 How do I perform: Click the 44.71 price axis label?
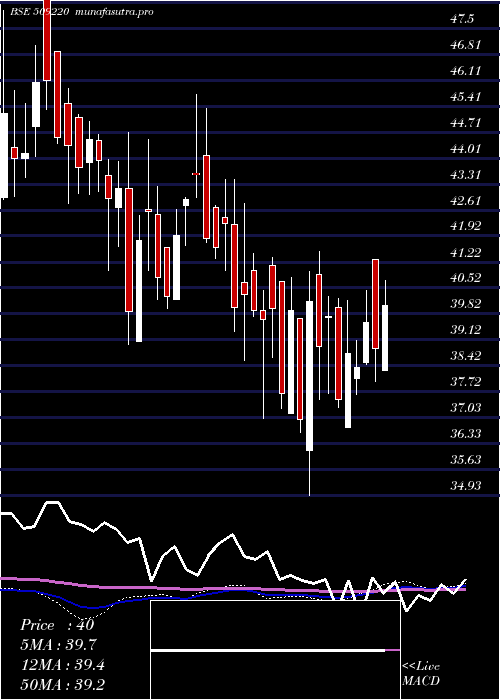click(465, 123)
